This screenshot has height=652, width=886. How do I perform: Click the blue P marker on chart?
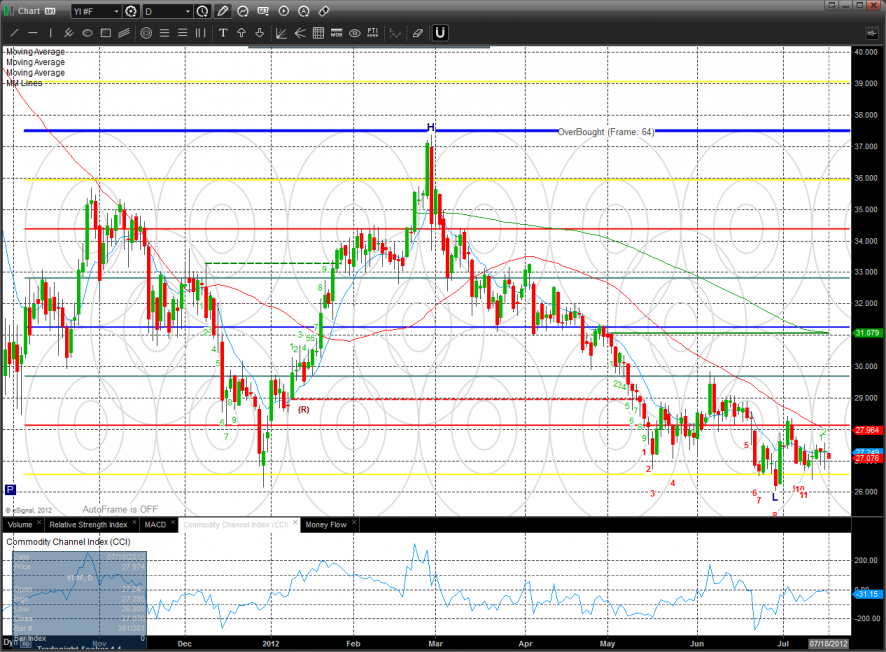point(11,490)
